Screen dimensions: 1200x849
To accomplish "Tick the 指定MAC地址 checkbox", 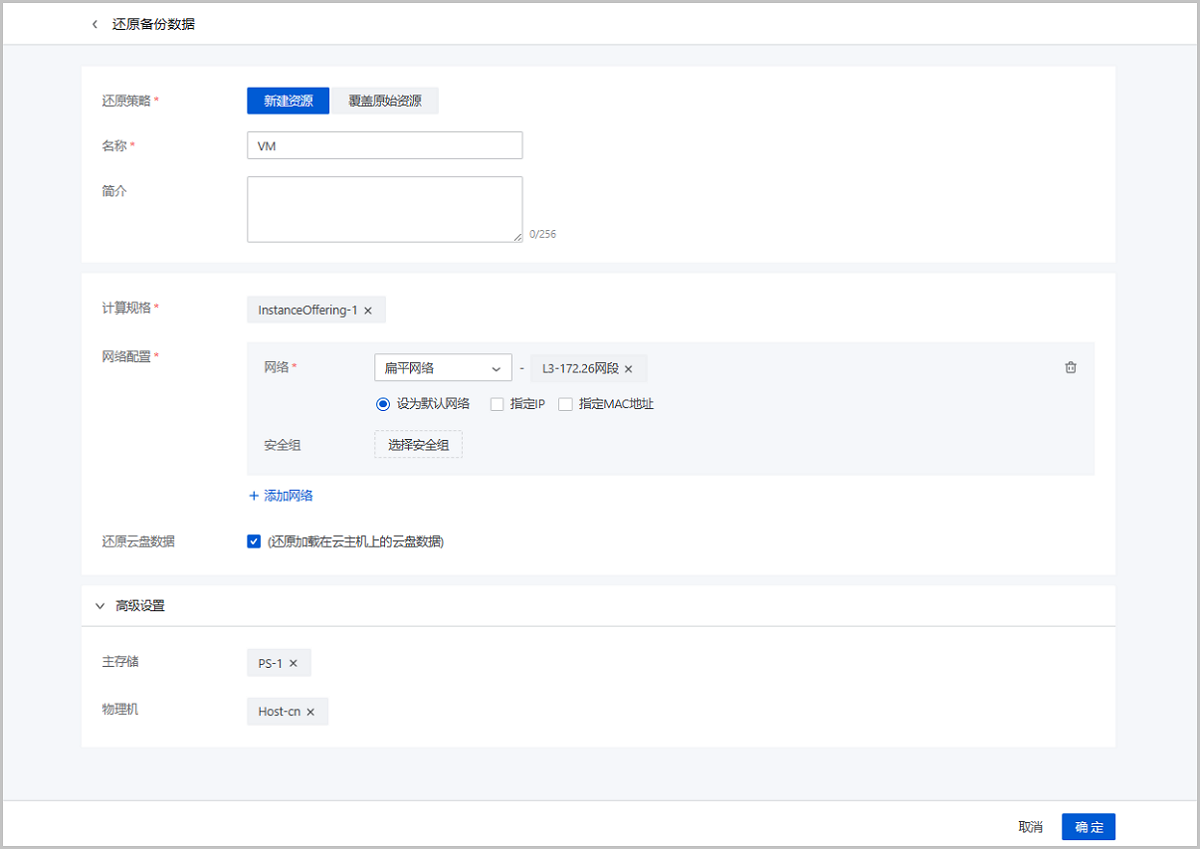I will click(x=566, y=404).
